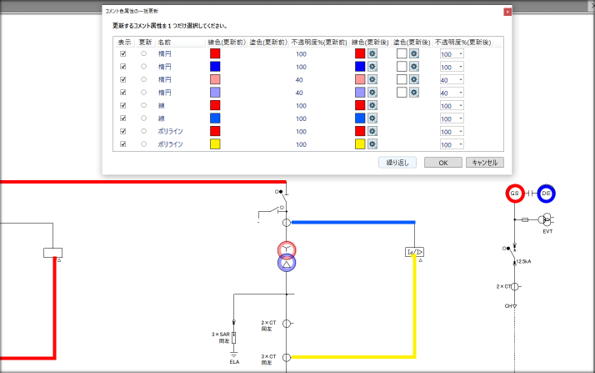Viewport: 595px width, 373px height.
Task: Open line color settings gear for blue ellipse
Action: click(372, 67)
